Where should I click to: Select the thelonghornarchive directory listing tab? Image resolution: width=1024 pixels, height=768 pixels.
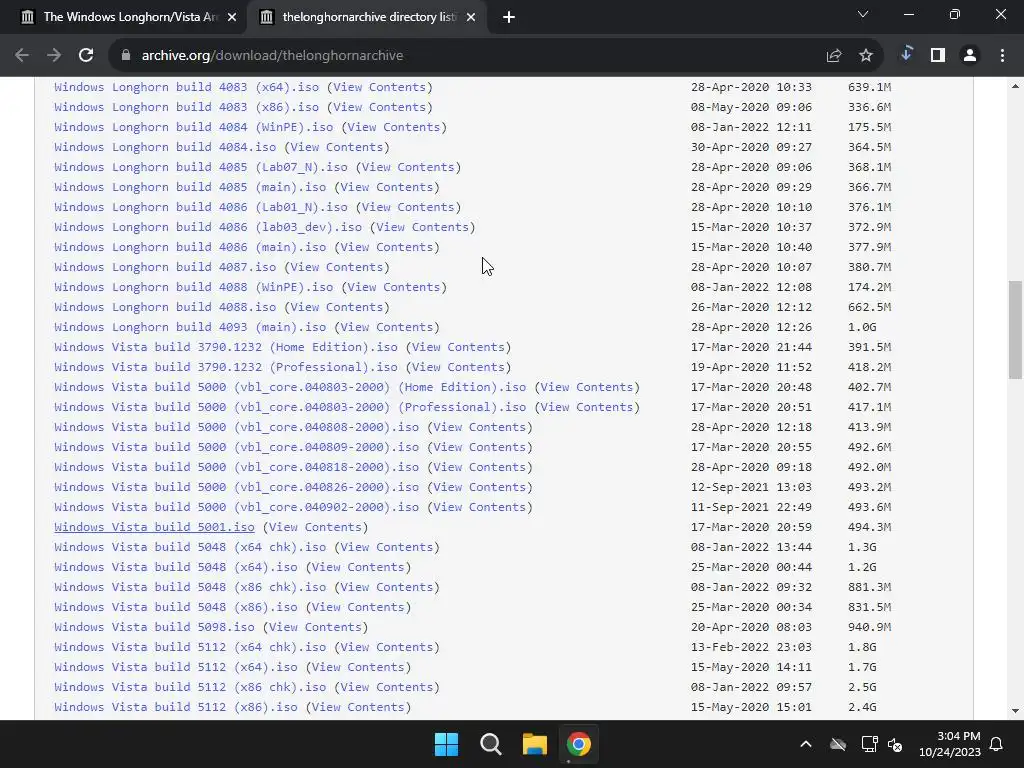point(368,17)
